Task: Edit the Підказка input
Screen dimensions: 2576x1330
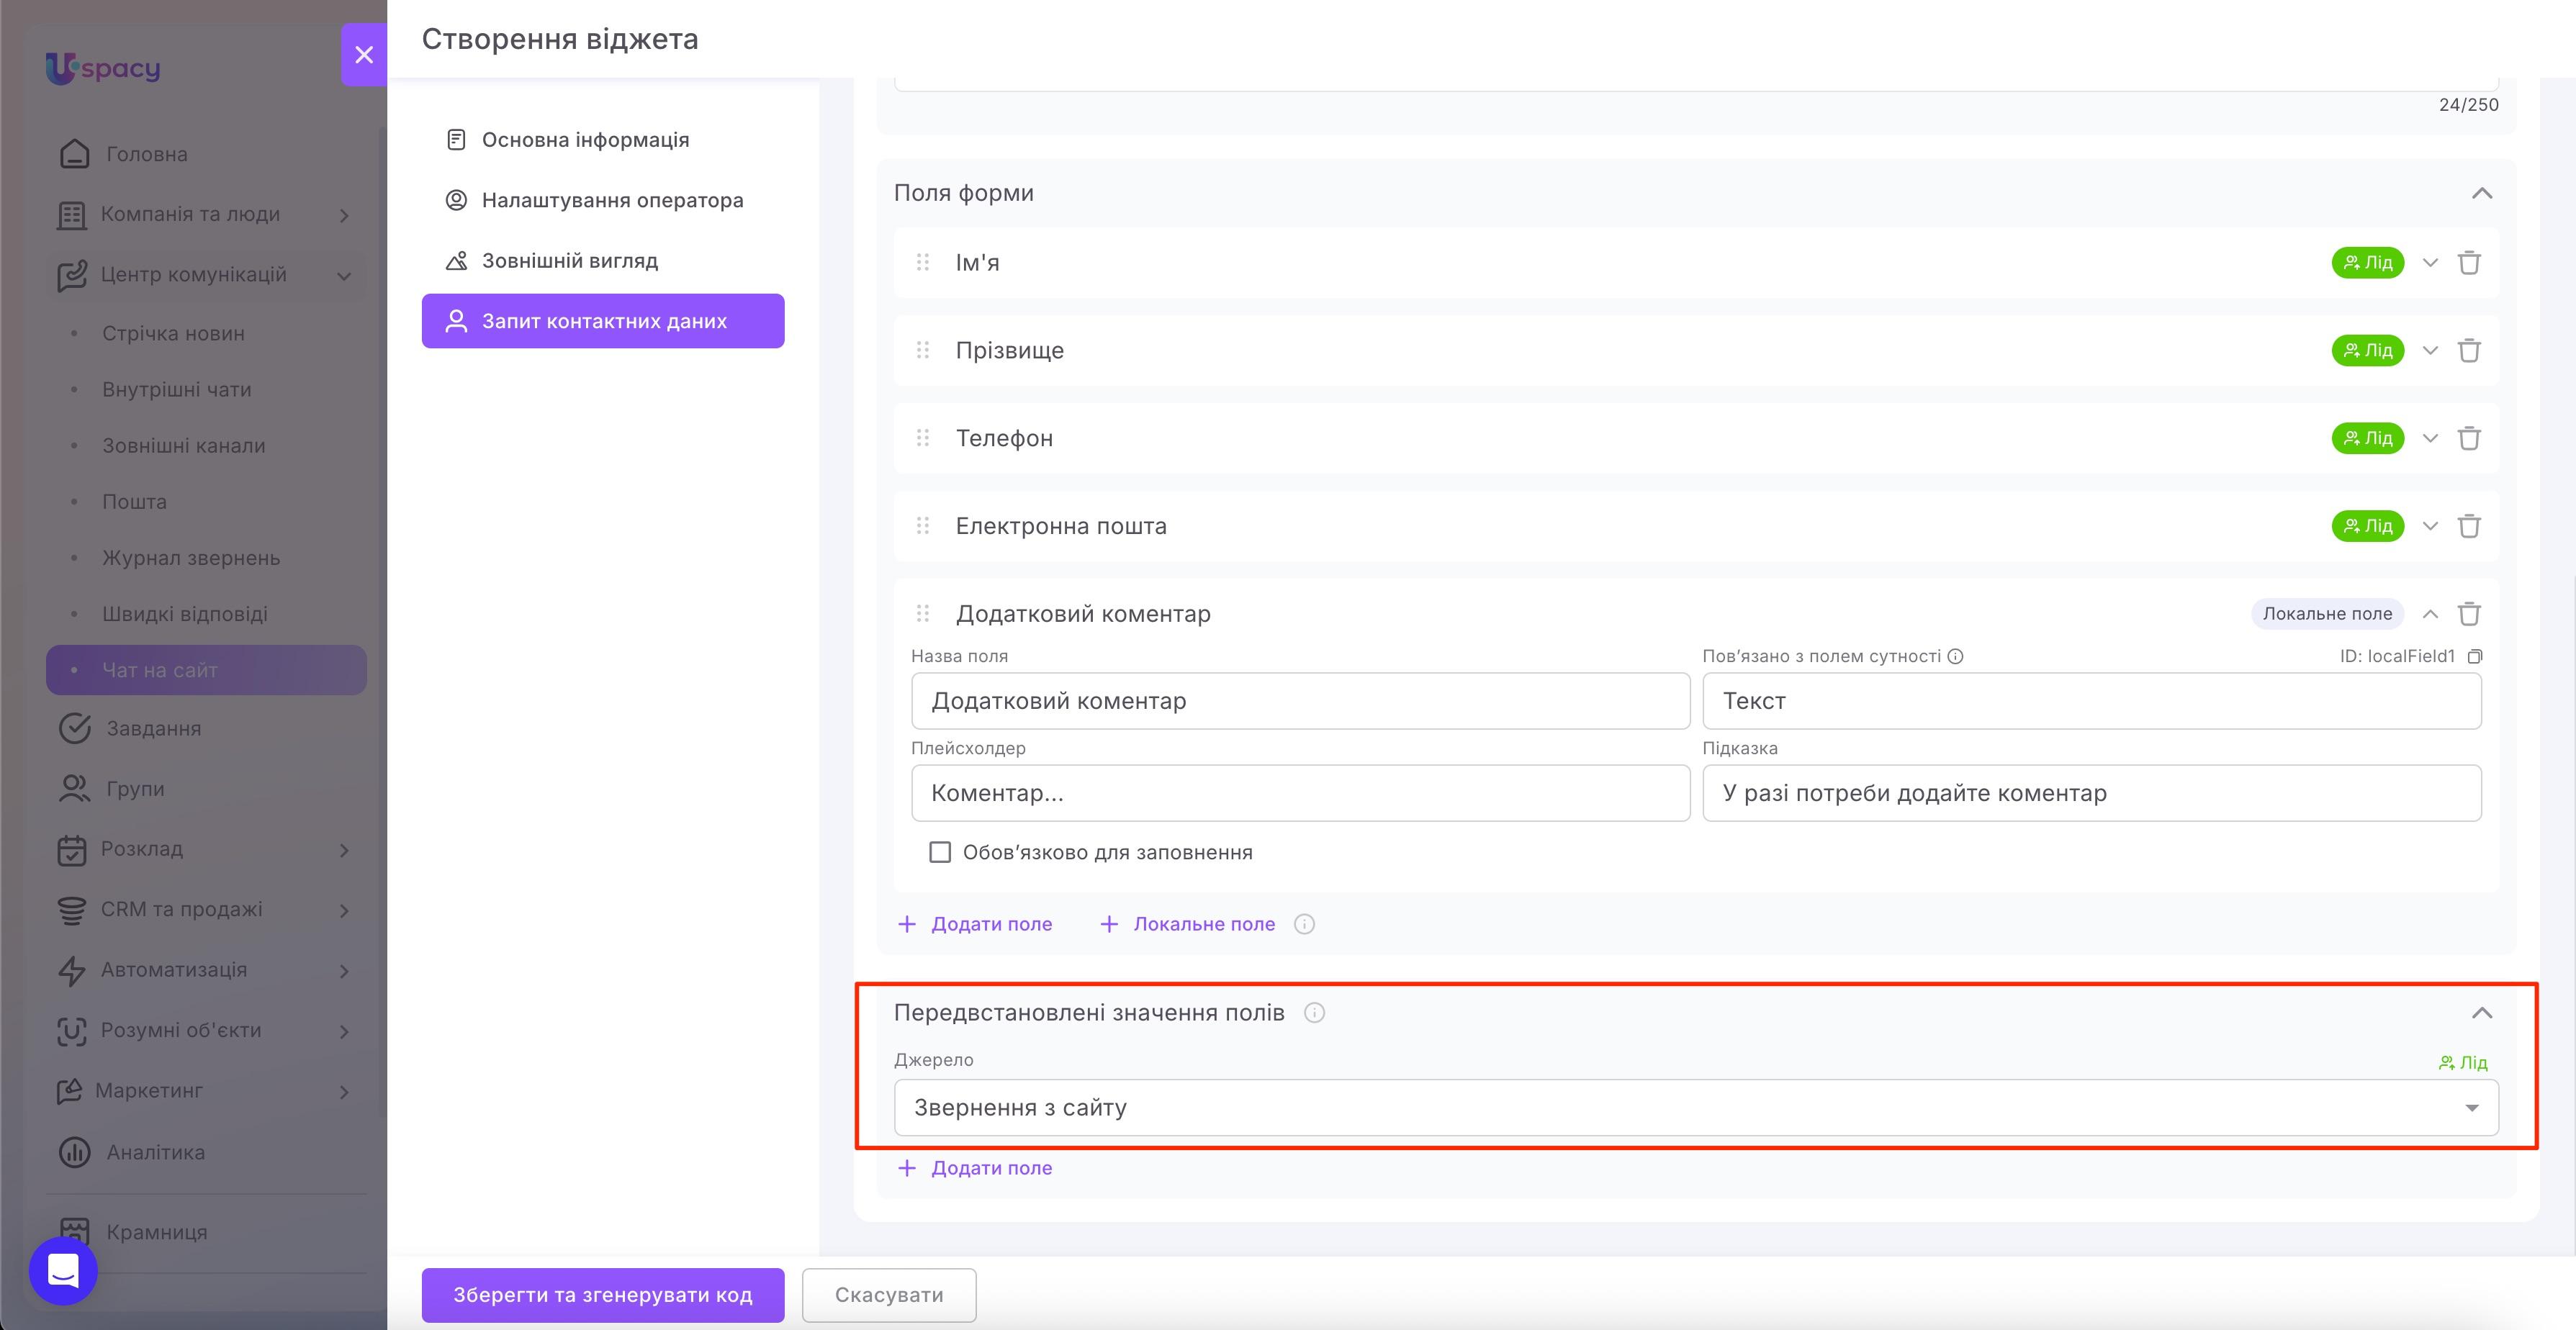Action: tap(2092, 793)
